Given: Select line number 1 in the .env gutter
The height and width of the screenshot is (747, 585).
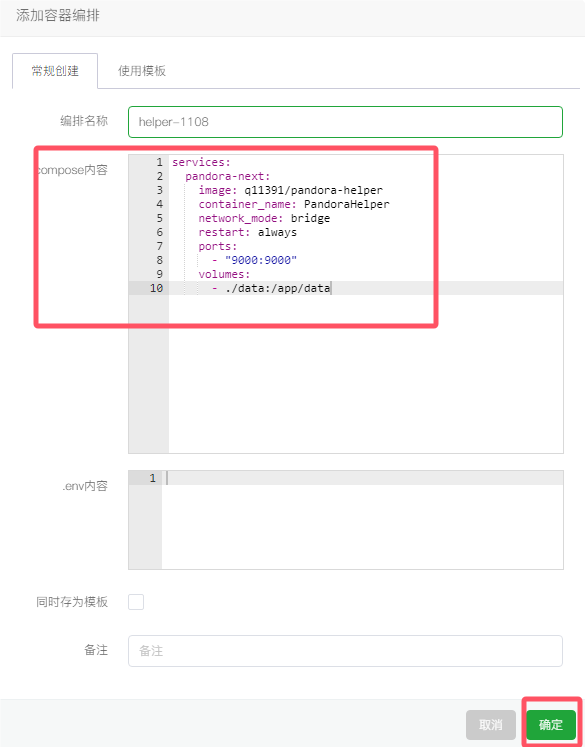Looking at the screenshot, I should [x=152, y=478].
